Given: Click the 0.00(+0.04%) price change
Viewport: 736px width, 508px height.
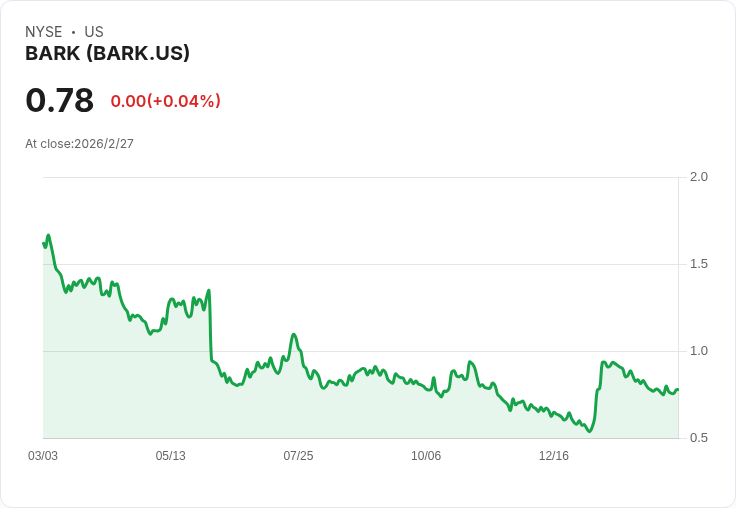Looking at the screenshot, I should click(166, 101).
